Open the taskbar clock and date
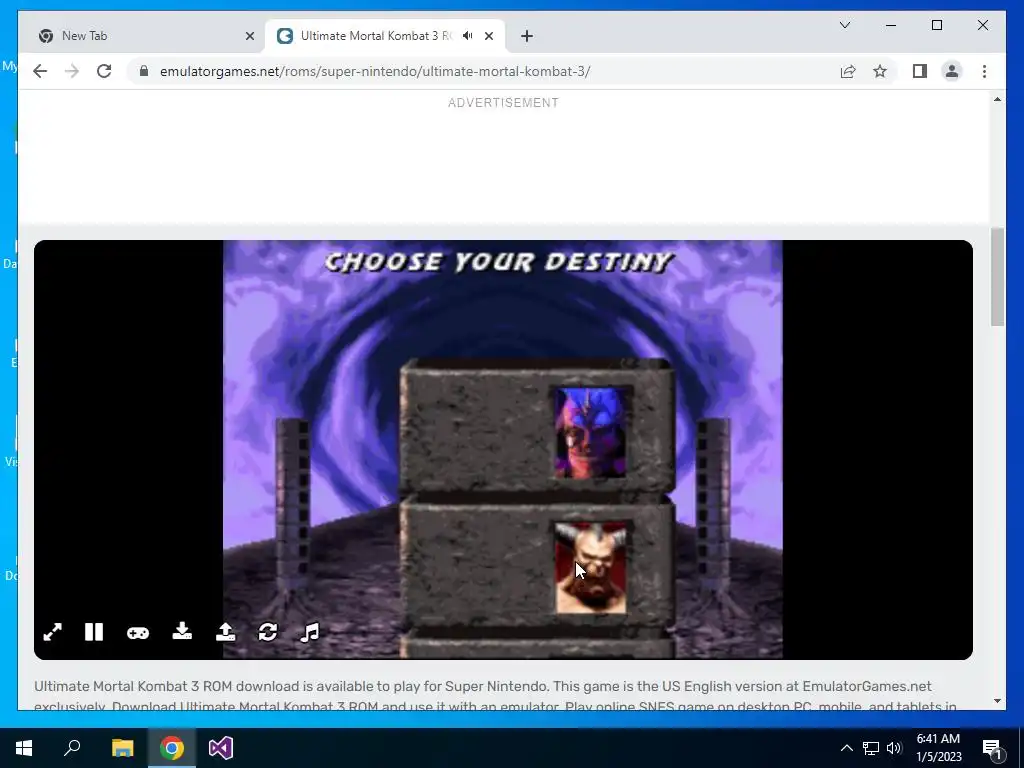Screen dimensions: 1024x768 [x=938, y=748]
